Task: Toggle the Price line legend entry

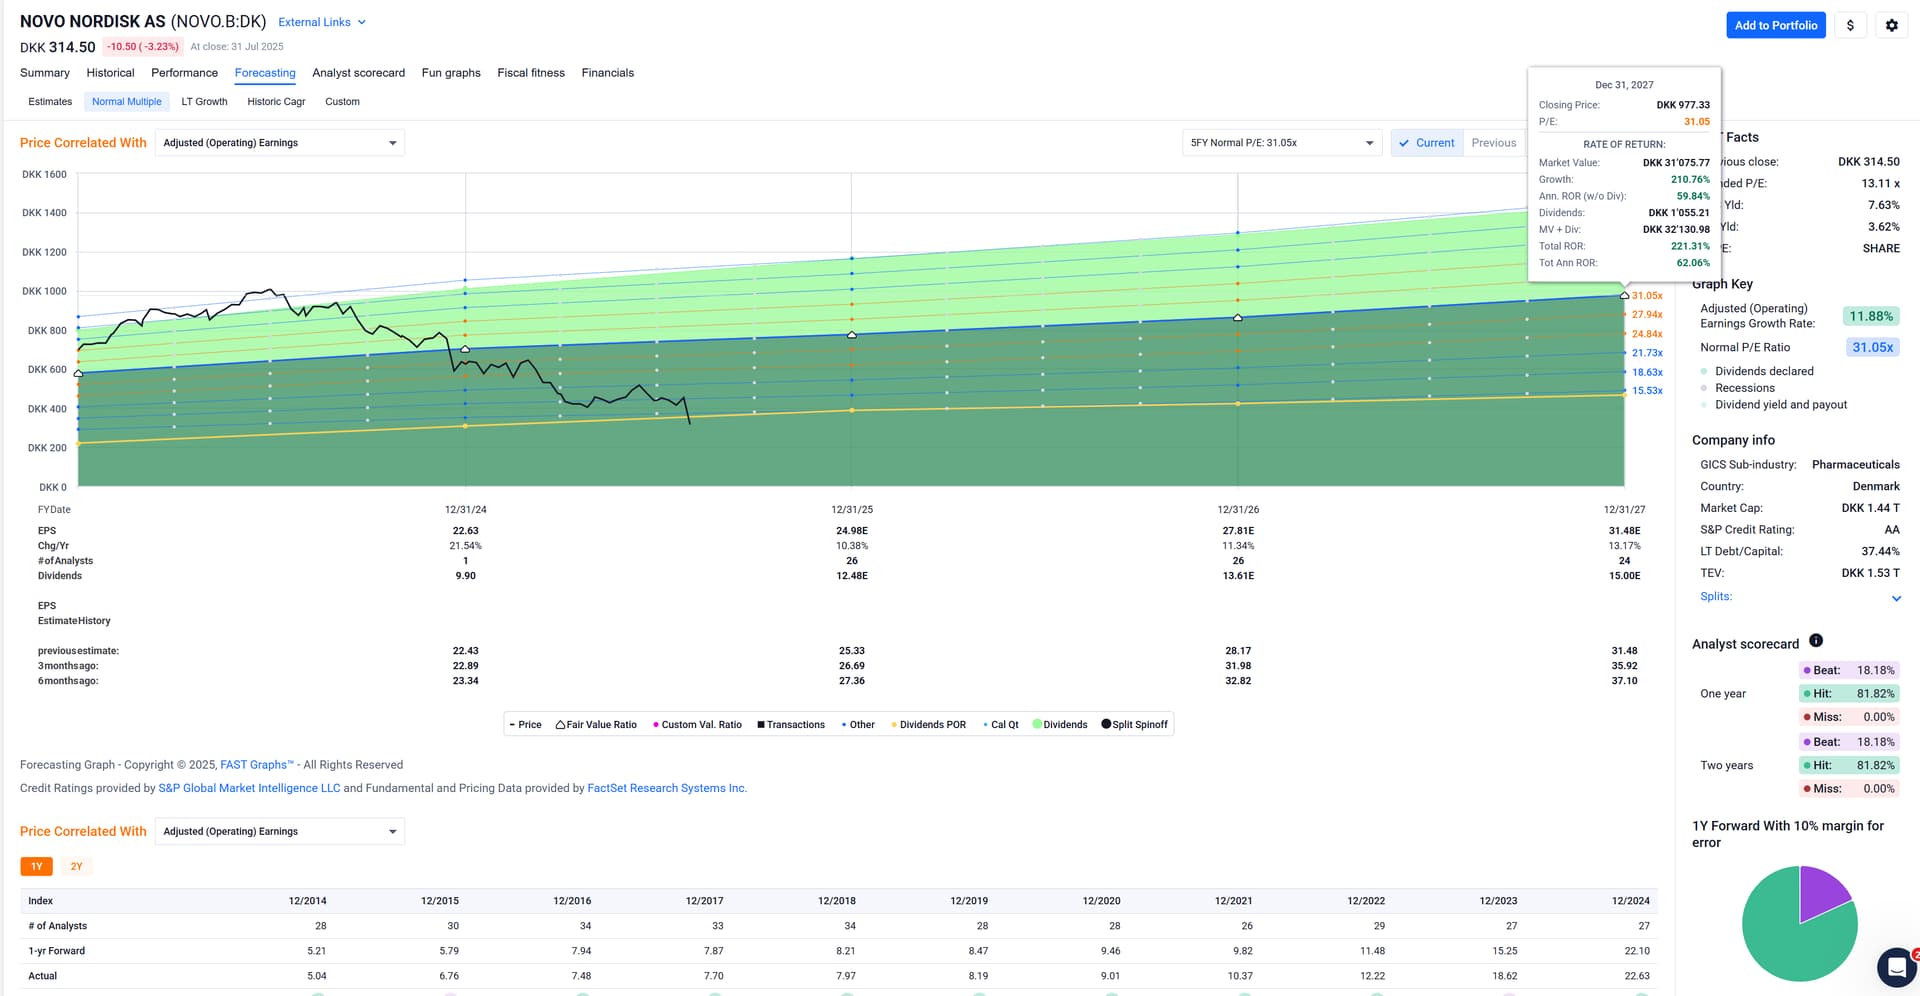Action: (x=525, y=725)
